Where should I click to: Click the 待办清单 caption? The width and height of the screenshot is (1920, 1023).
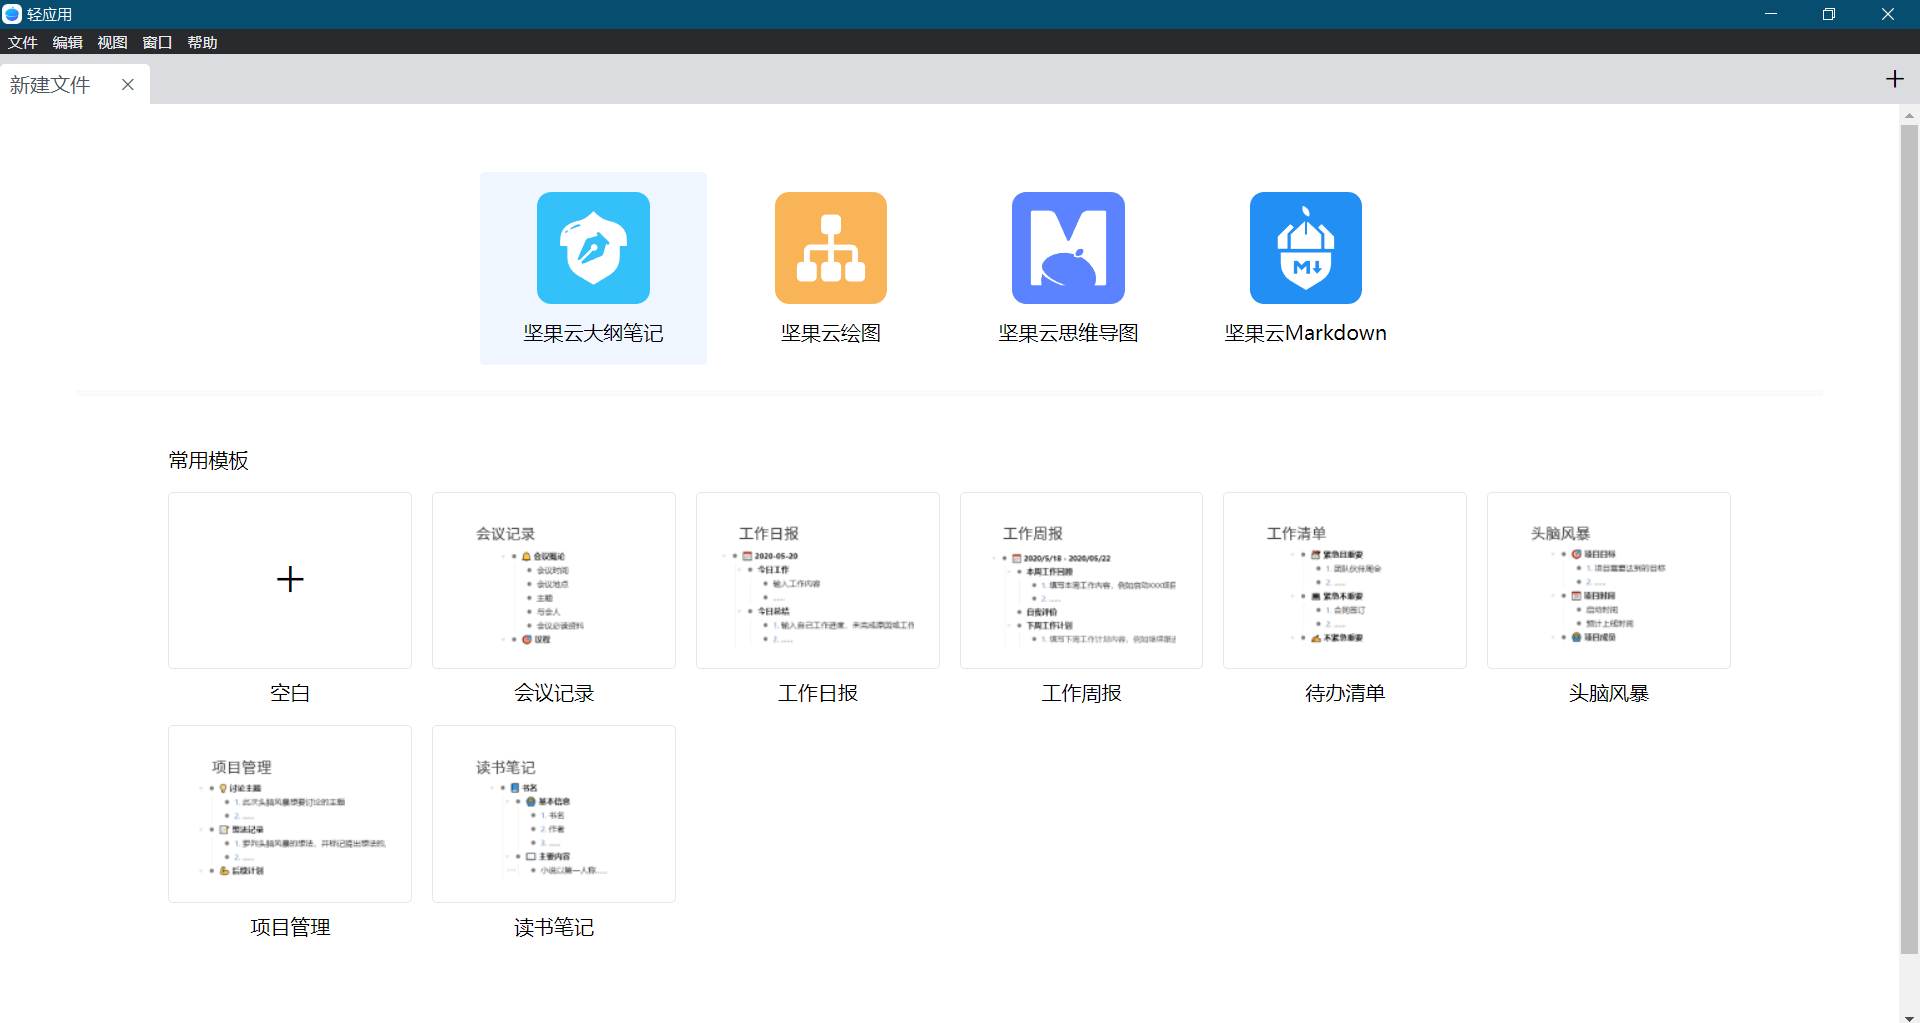[x=1345, y=693]
